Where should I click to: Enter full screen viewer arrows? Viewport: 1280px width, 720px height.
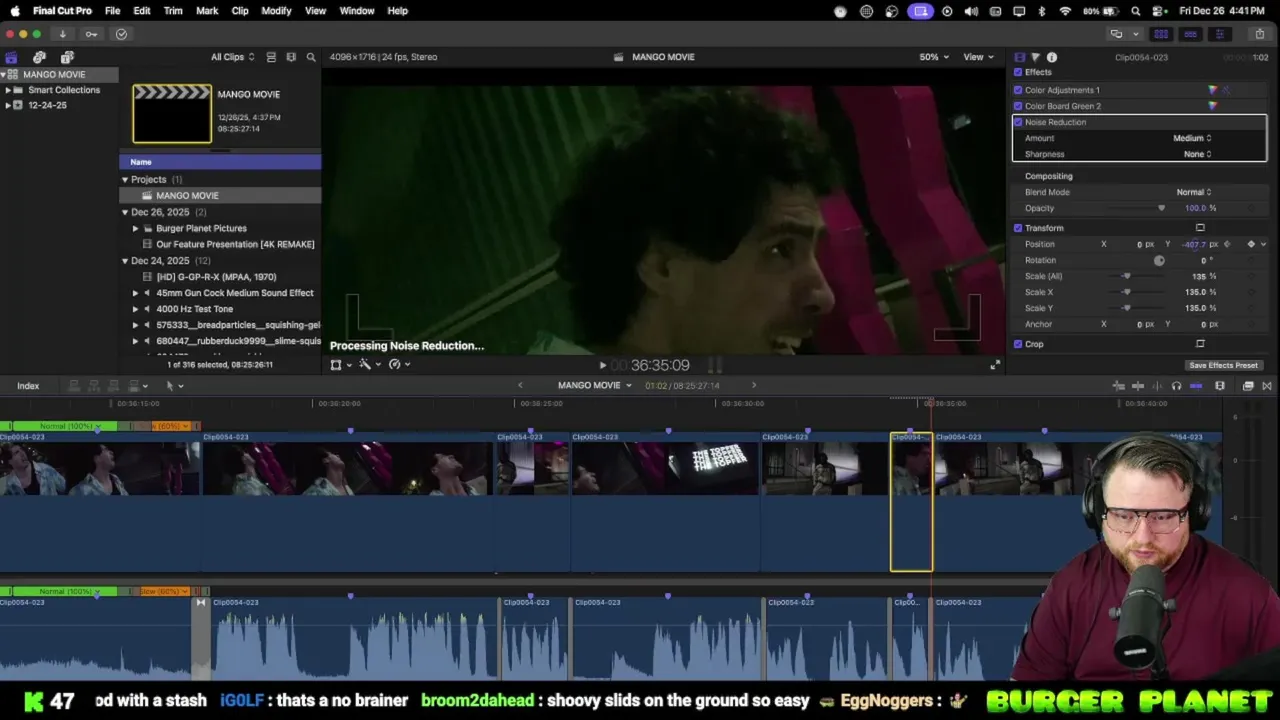pyautogui.click(x=994, y=365)
